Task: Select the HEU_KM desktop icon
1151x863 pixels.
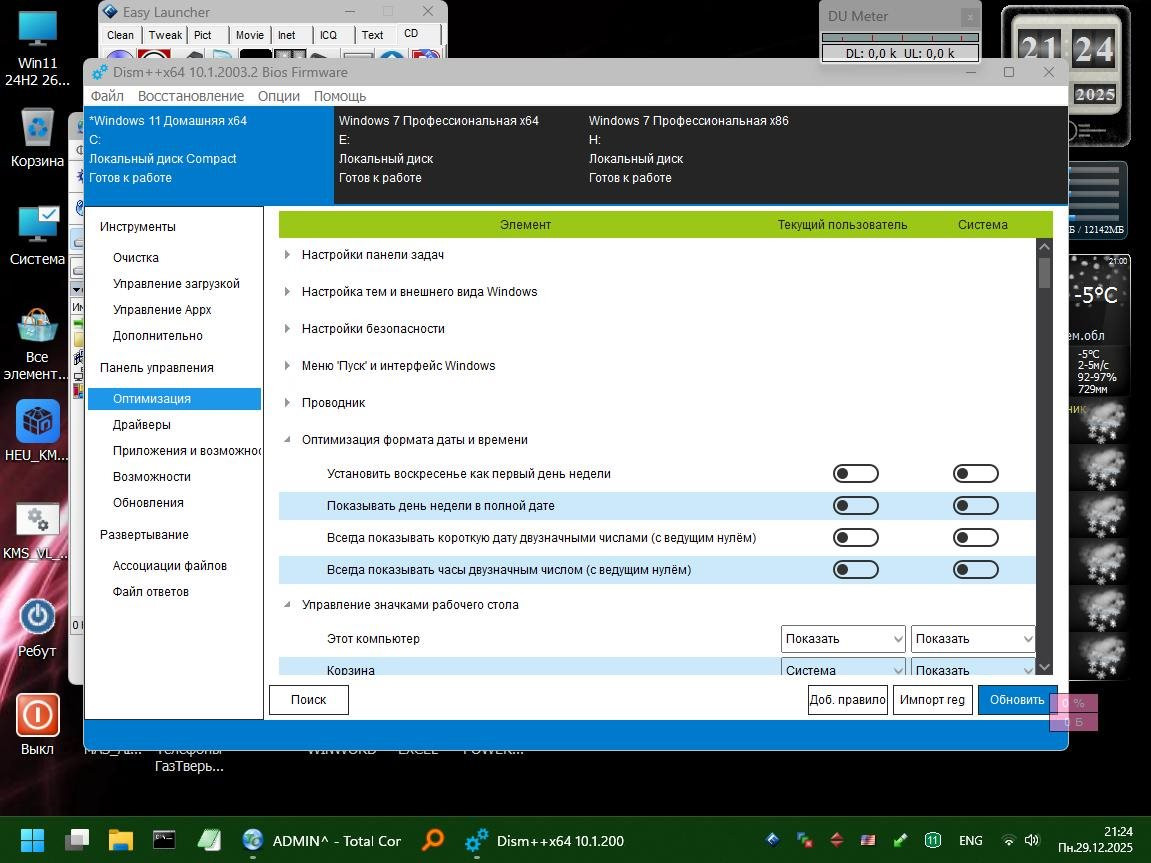Action: click(37, 430)
